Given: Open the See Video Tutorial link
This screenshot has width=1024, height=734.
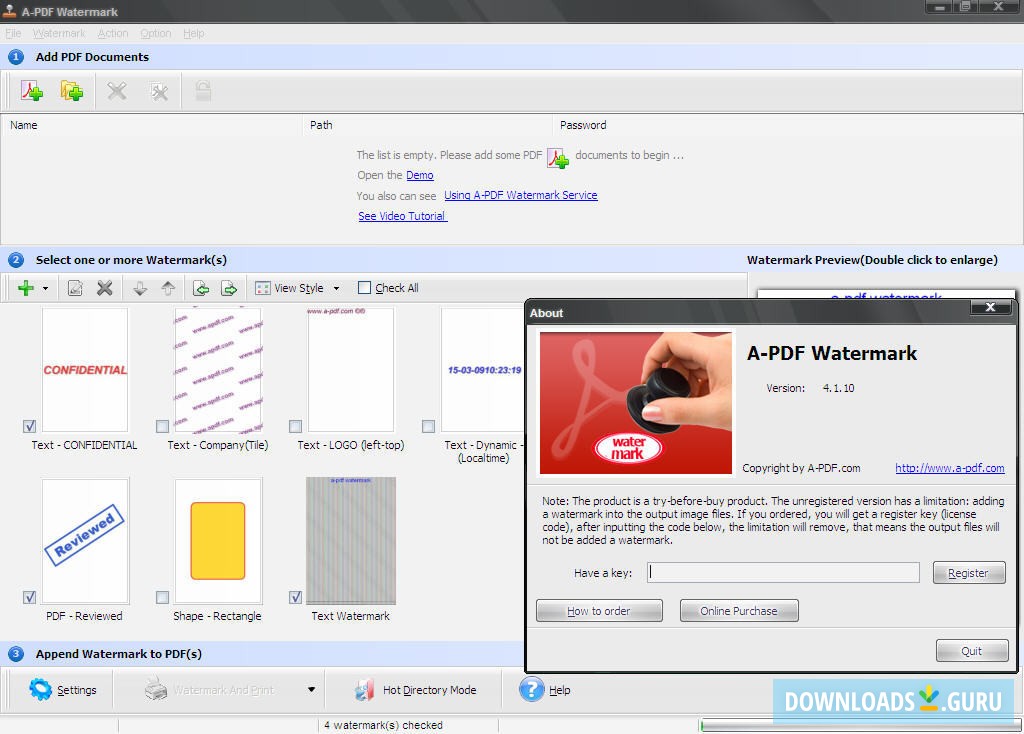Looking at the screenshot, I should coord(402,216).
